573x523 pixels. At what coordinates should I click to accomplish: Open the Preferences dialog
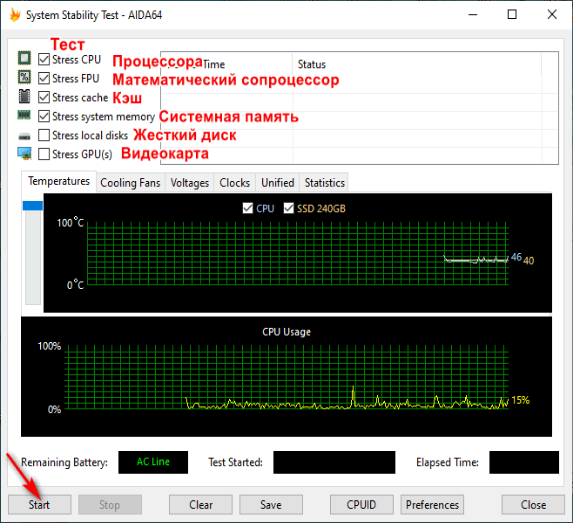[432, 505]
